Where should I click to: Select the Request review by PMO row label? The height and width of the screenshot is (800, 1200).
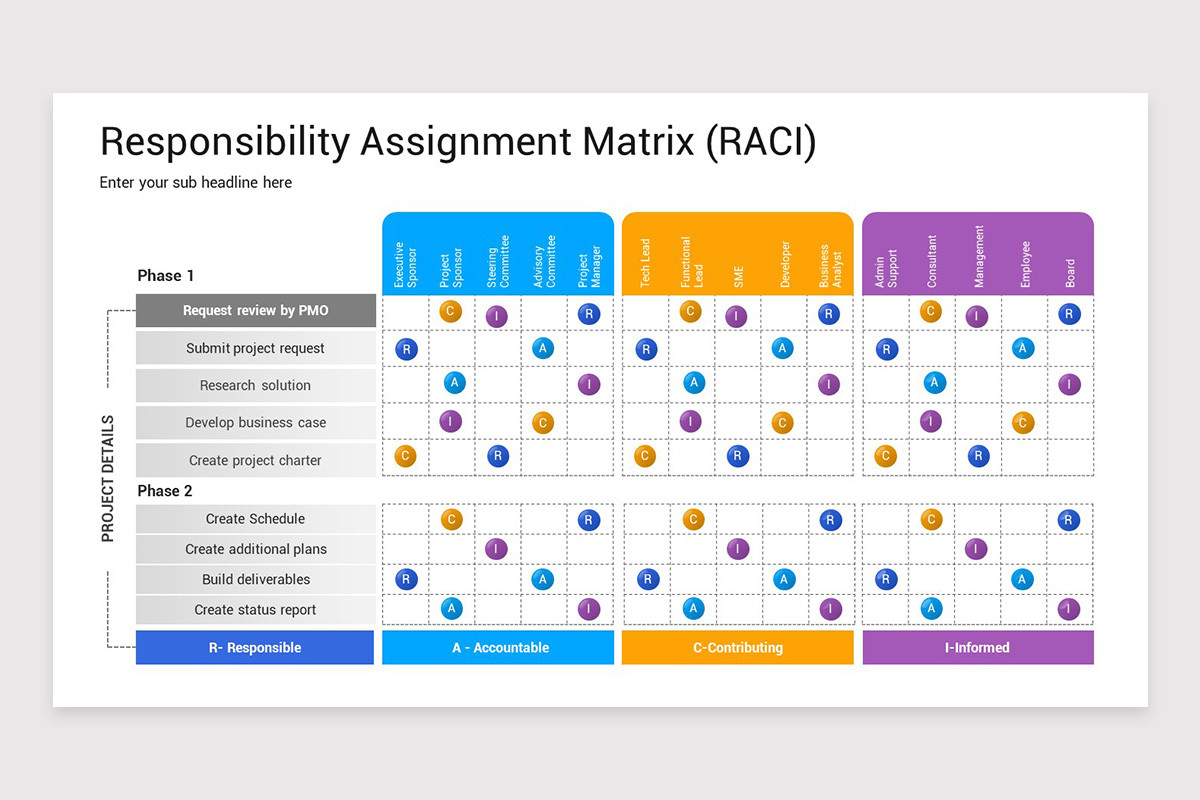click(x=256, y=311)
